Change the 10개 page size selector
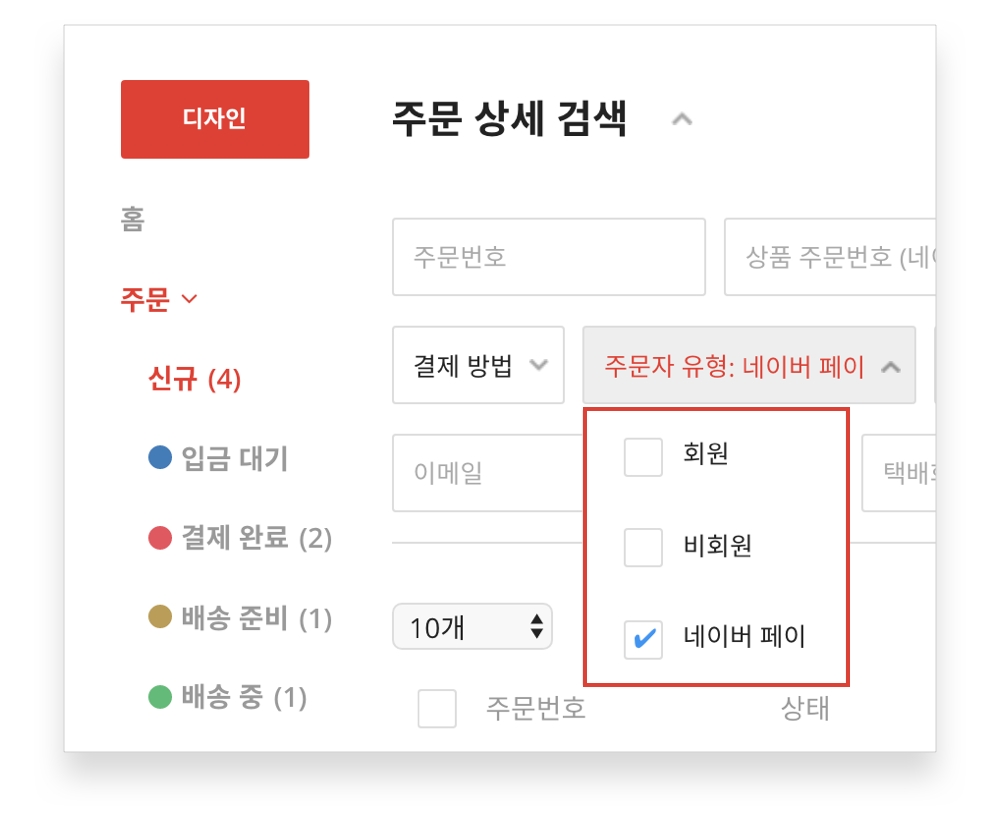This screenshot has height=818, width=1000. point(472,628)
